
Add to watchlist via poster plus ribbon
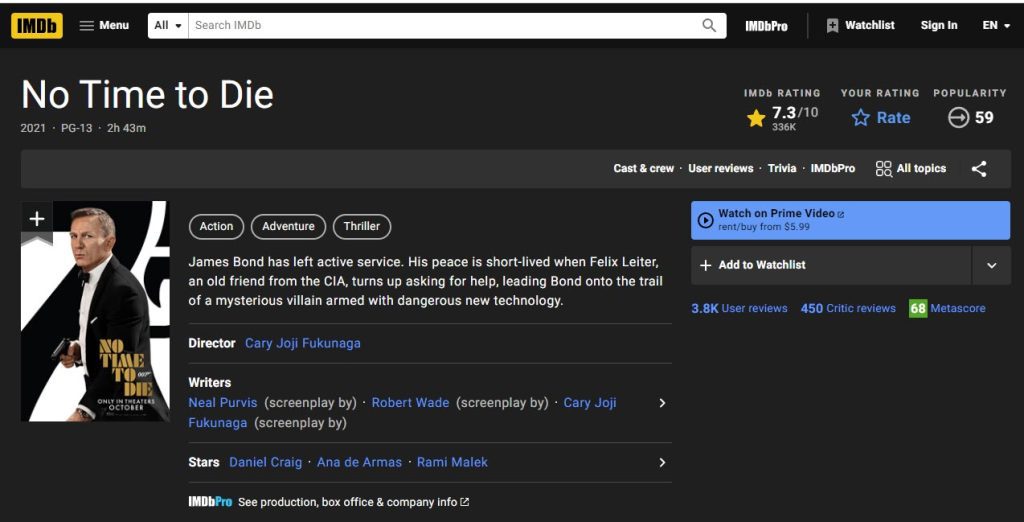37,220
